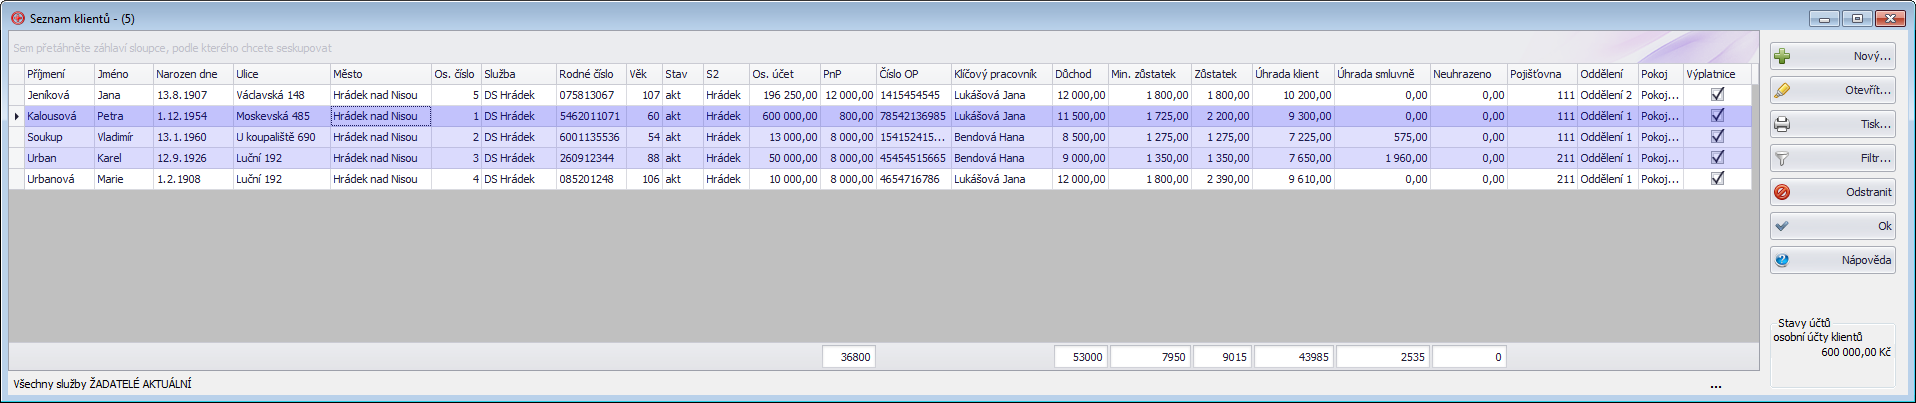Viewport: 1916px width, 403px height.
Task: Sort by Důchod column header
Action: [1080, 74]
